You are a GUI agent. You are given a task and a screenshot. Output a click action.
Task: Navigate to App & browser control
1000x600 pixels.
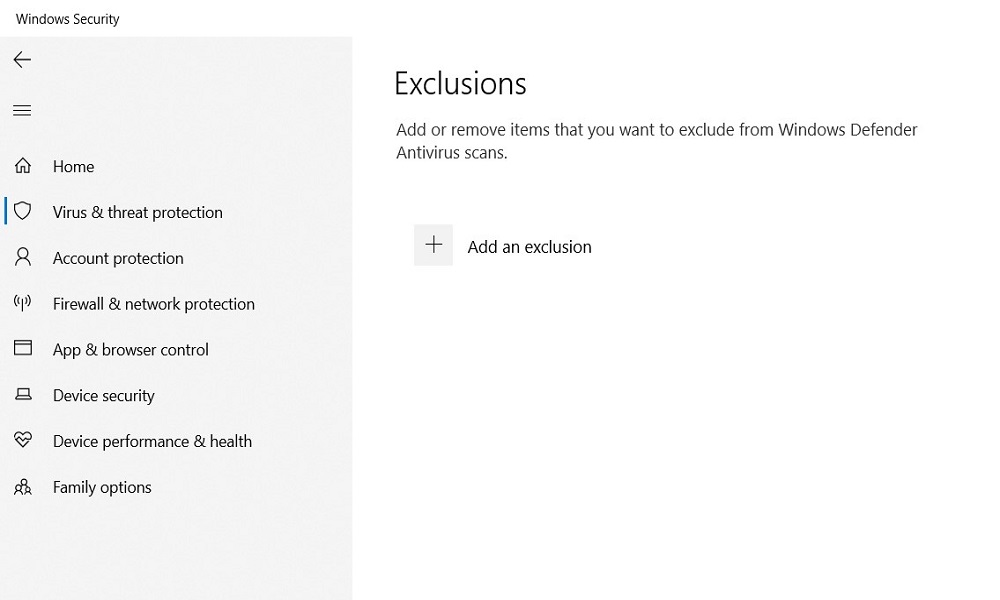131,350
